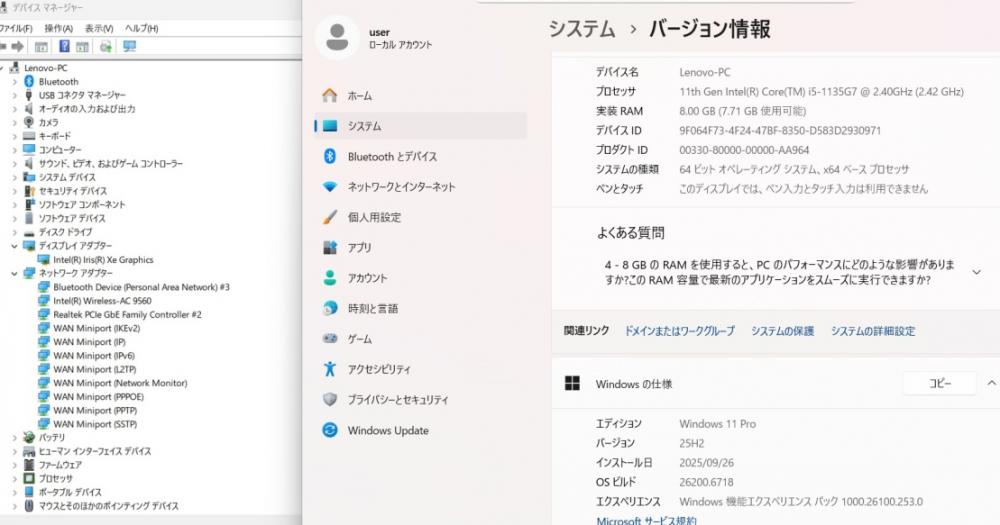The image size is (1000, 525).
Task: Expand the ディスク ドライブ node
Action: 14,232
